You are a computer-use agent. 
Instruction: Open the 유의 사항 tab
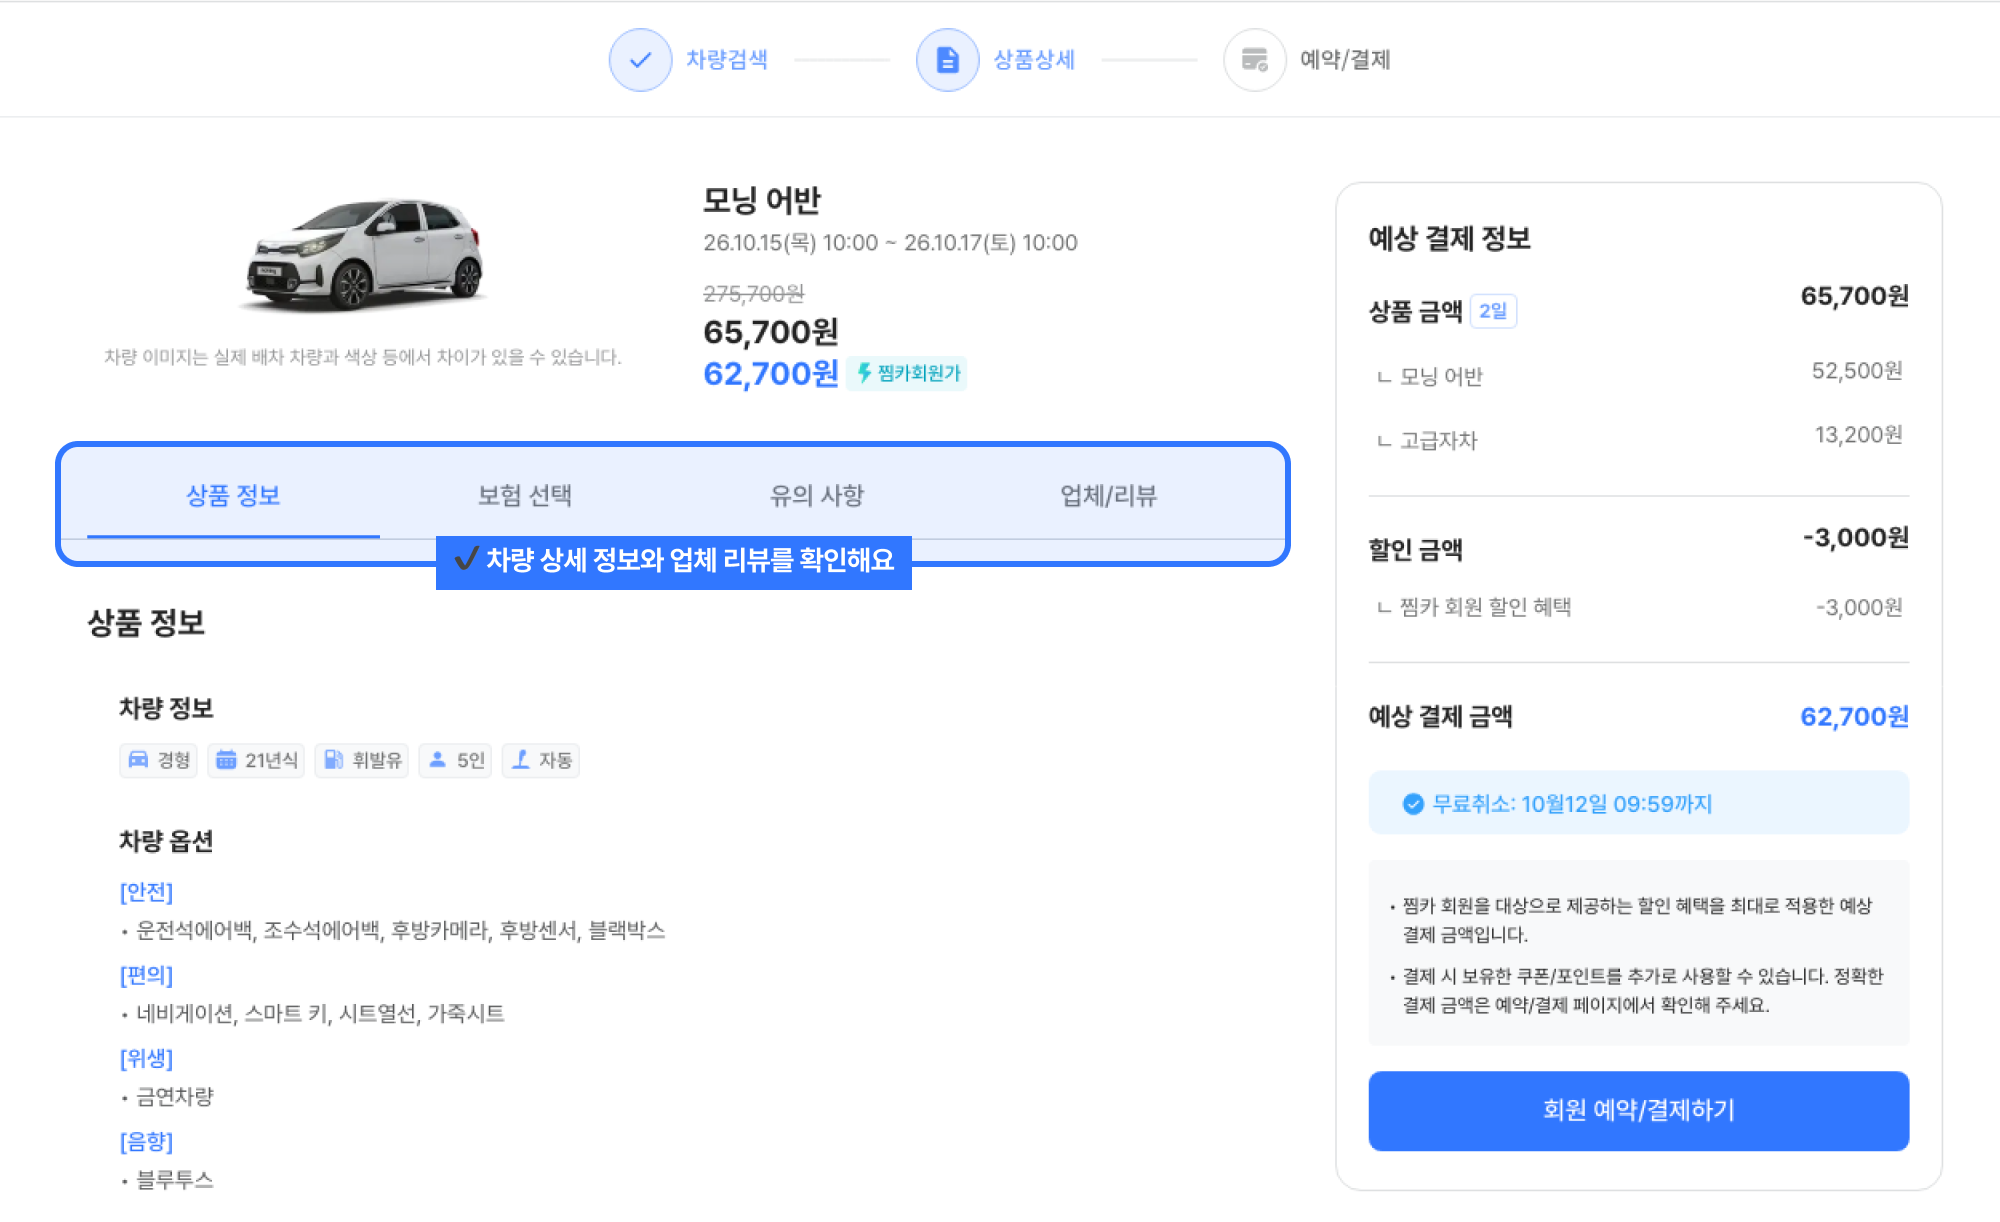pos(816,495)
